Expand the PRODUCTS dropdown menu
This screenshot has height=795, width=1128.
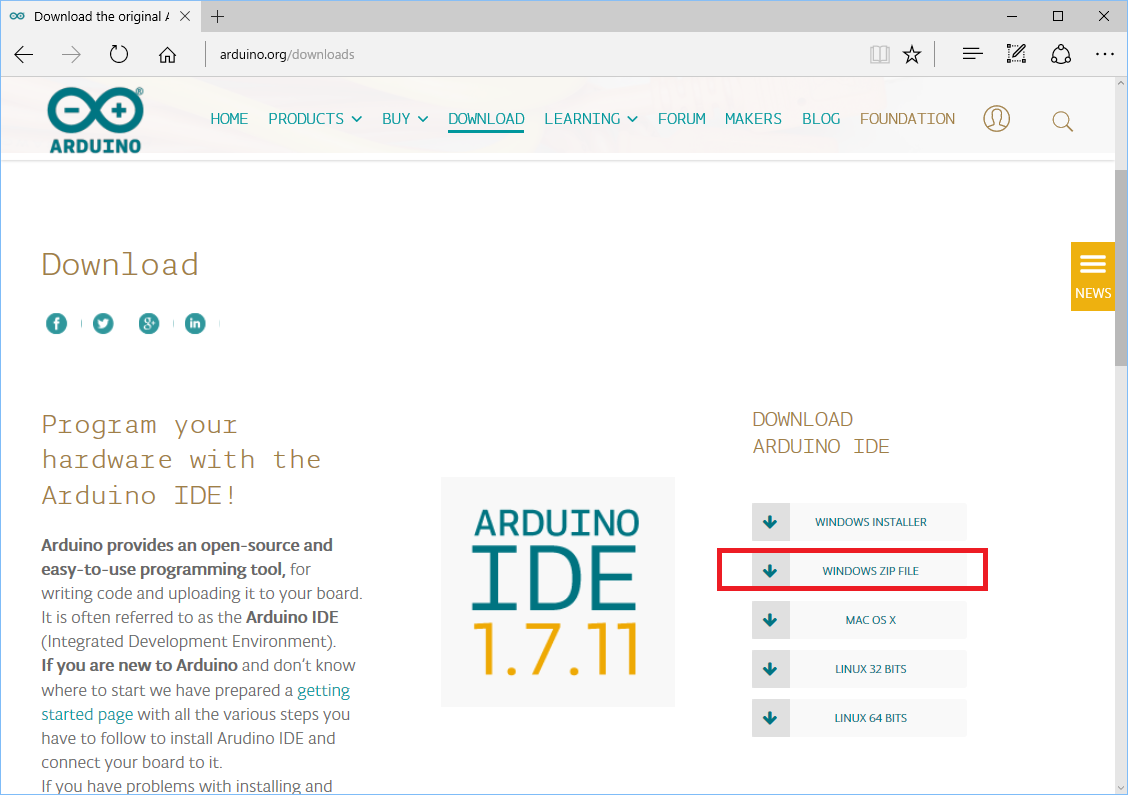pyautogui.click(x=315, y=118)
